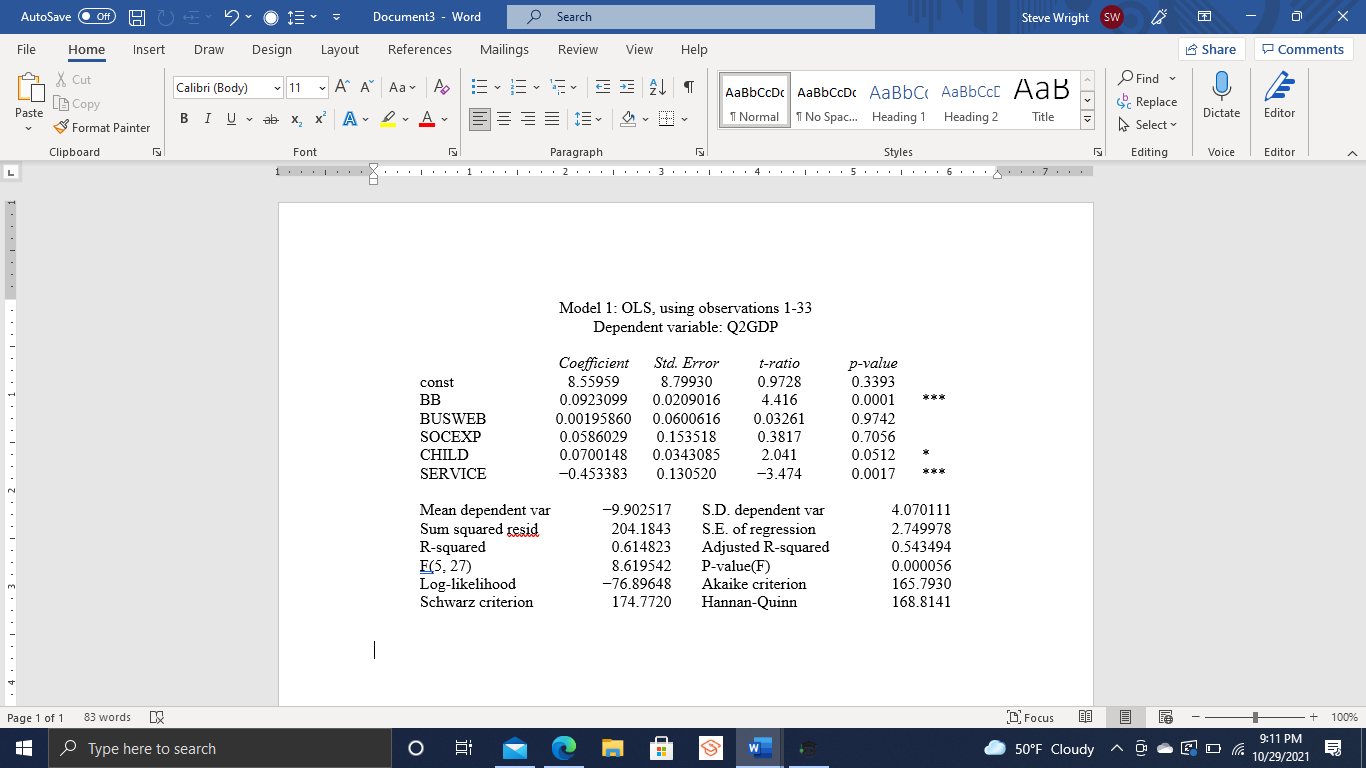The width and height of the screenshot is (1366, 768).
Task: Decrease the paragraph indent
Action: (603, 88)
